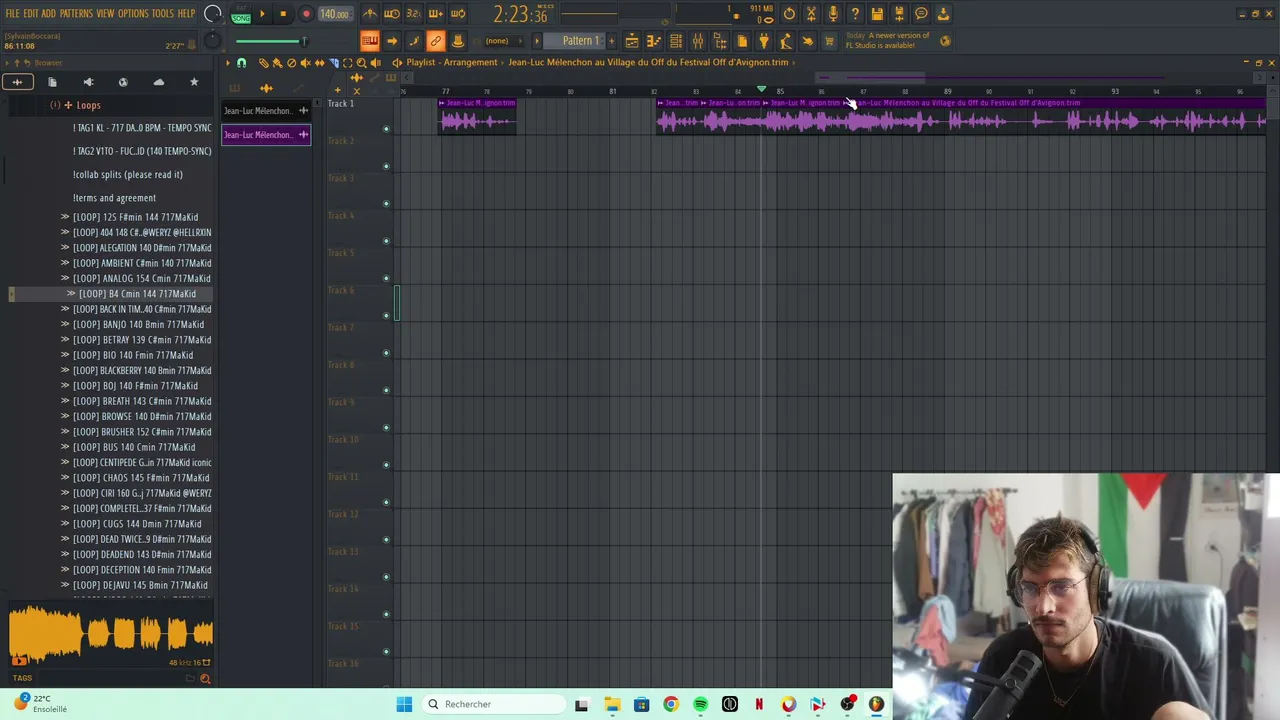Image resolution: width=1280 pixels, height=720 pixels.
Task: Select the playlist Paint brush tool
Action: 277,63
